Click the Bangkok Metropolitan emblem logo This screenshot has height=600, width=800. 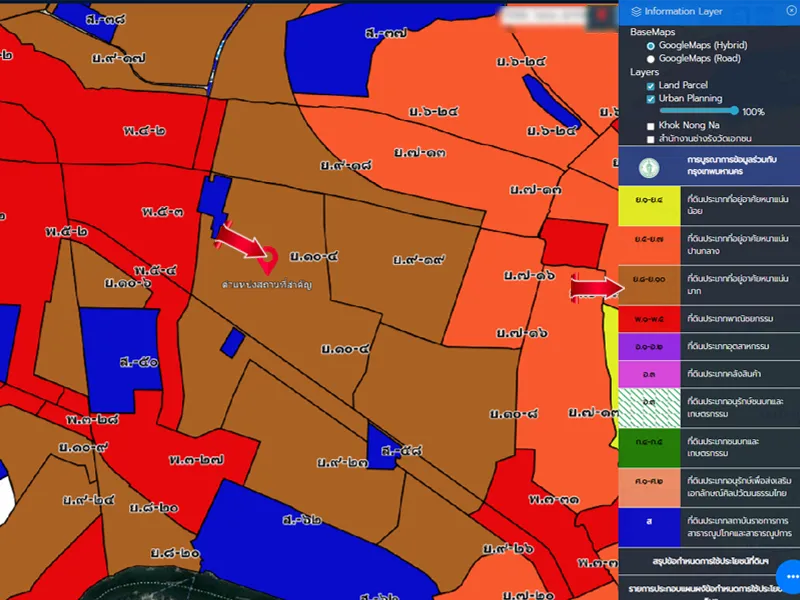[648, 165]
